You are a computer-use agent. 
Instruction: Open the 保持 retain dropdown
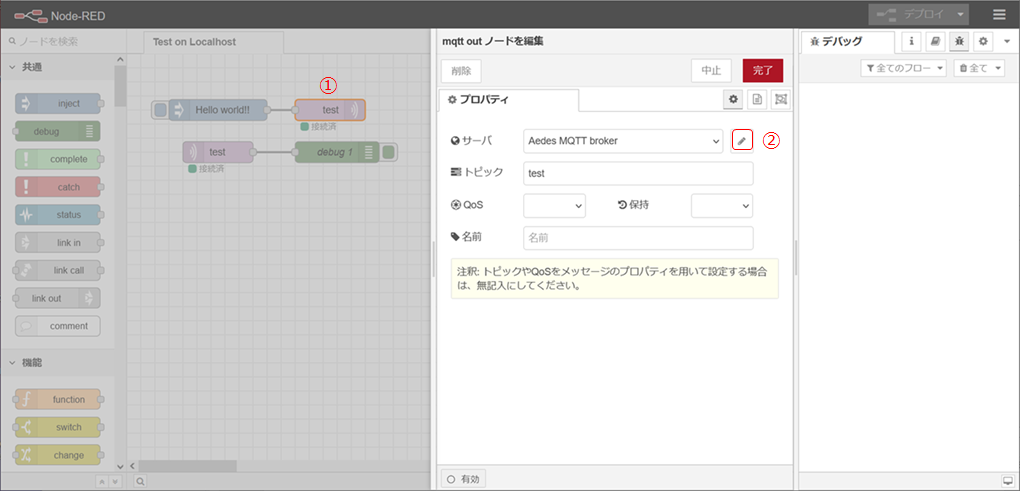point(721,205)
